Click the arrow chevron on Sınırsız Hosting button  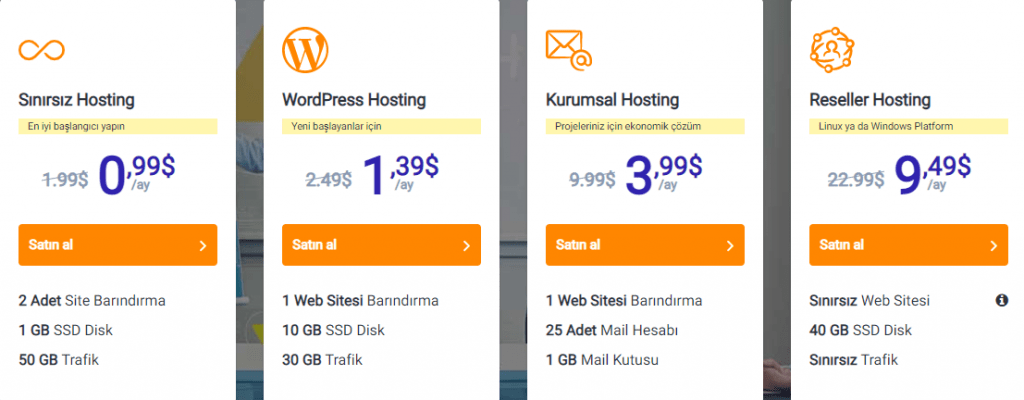pyautogui.click(x=202, y=246)
